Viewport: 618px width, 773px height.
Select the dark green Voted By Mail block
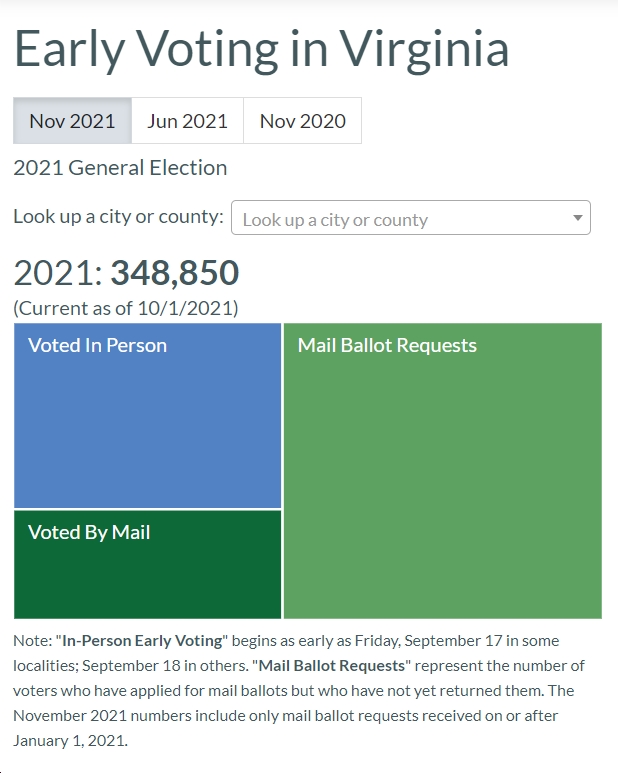147,564
